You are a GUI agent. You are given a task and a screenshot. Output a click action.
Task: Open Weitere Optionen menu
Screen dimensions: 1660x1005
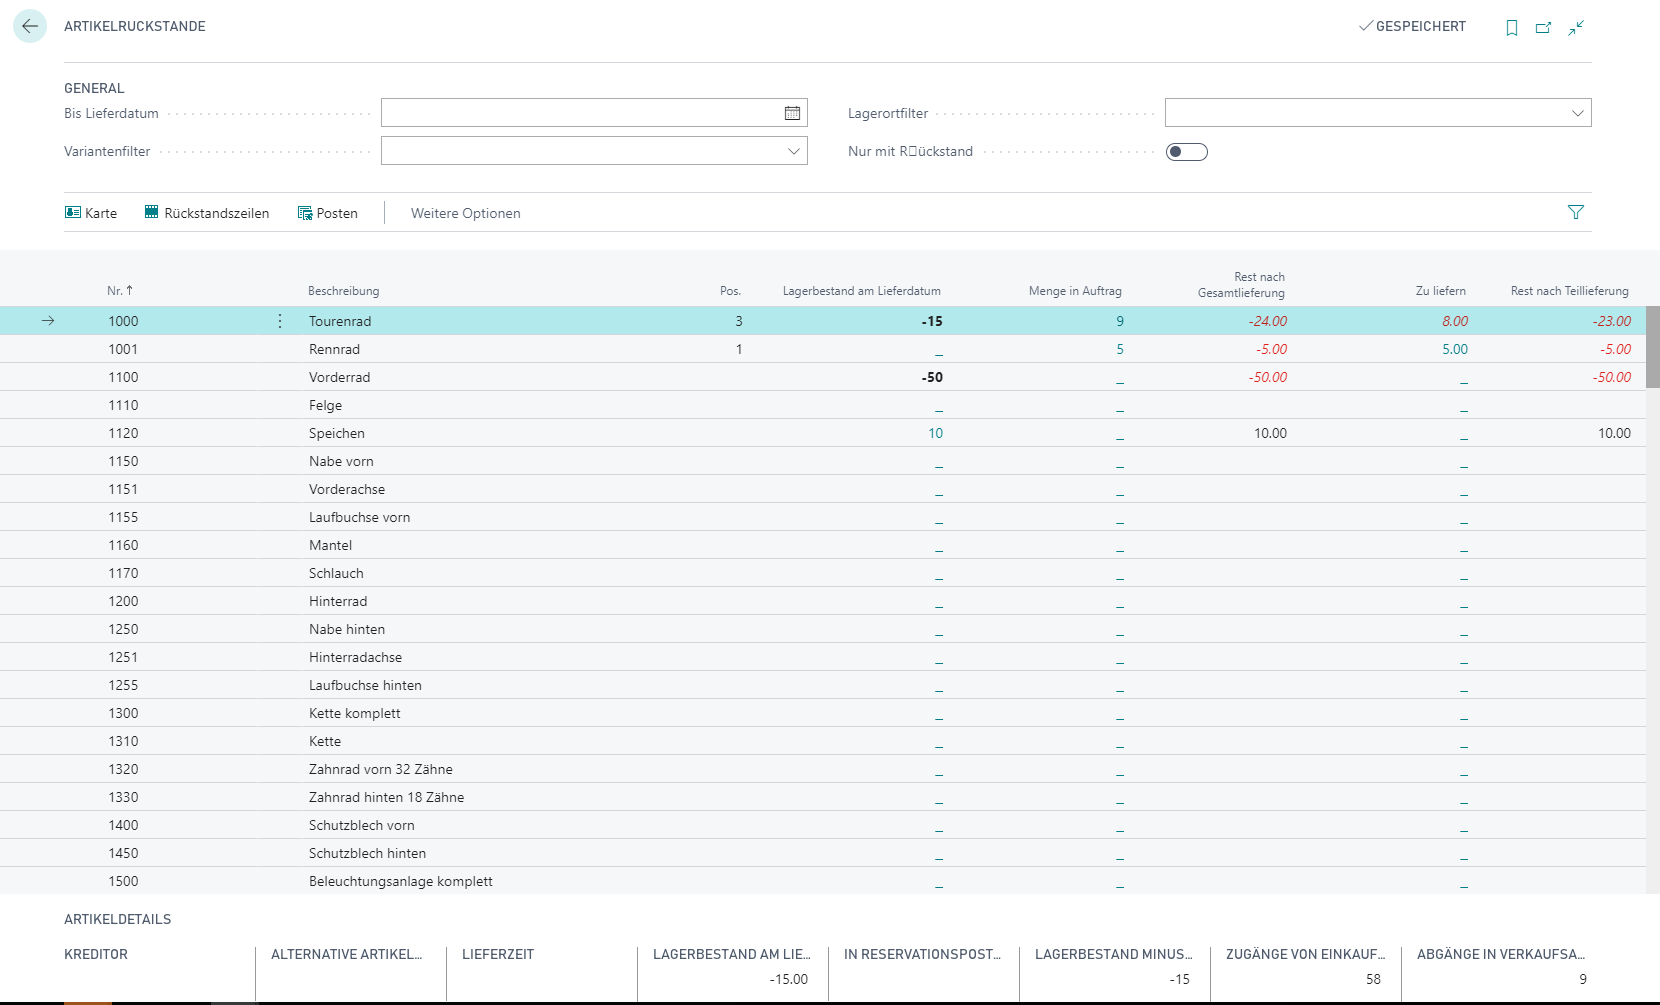pyautogui.click(x=465, y=213)
